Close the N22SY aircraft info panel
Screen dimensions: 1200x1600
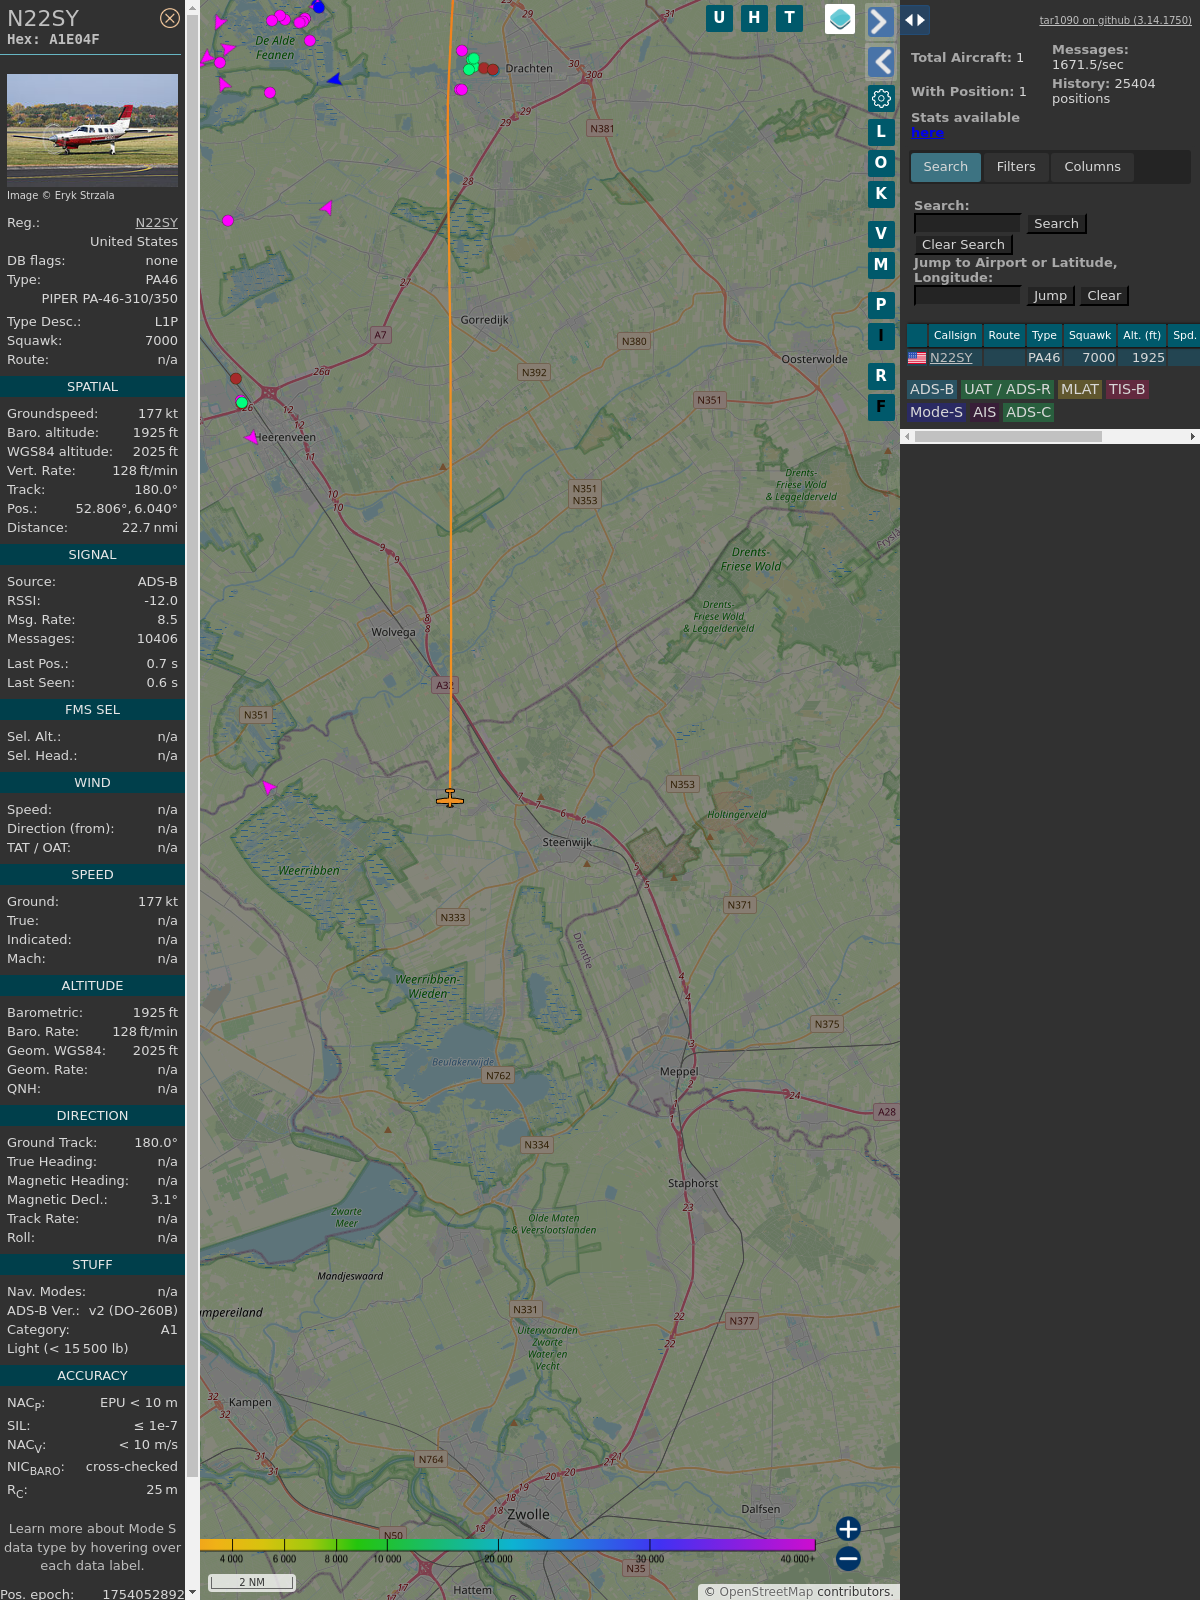[x=170, y=18]
